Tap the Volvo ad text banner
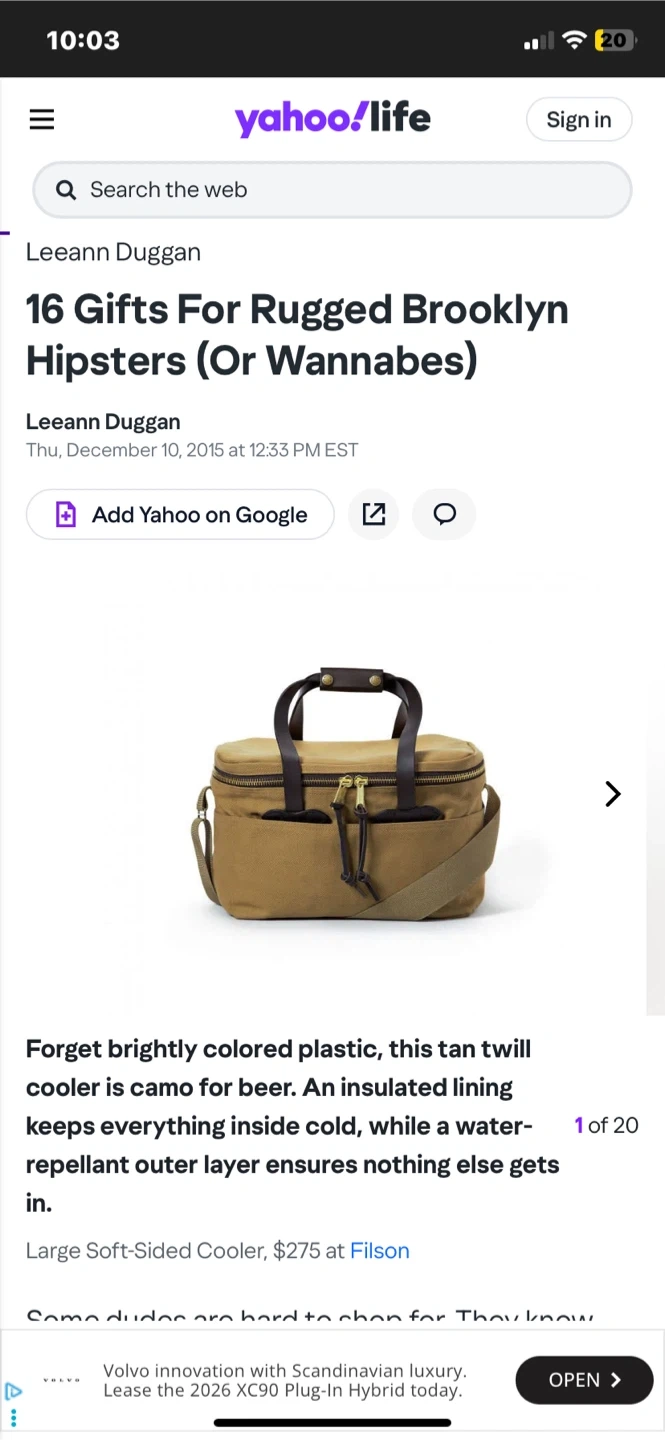The height and width of the screenshot is (1440, 665). (284, 1381)
